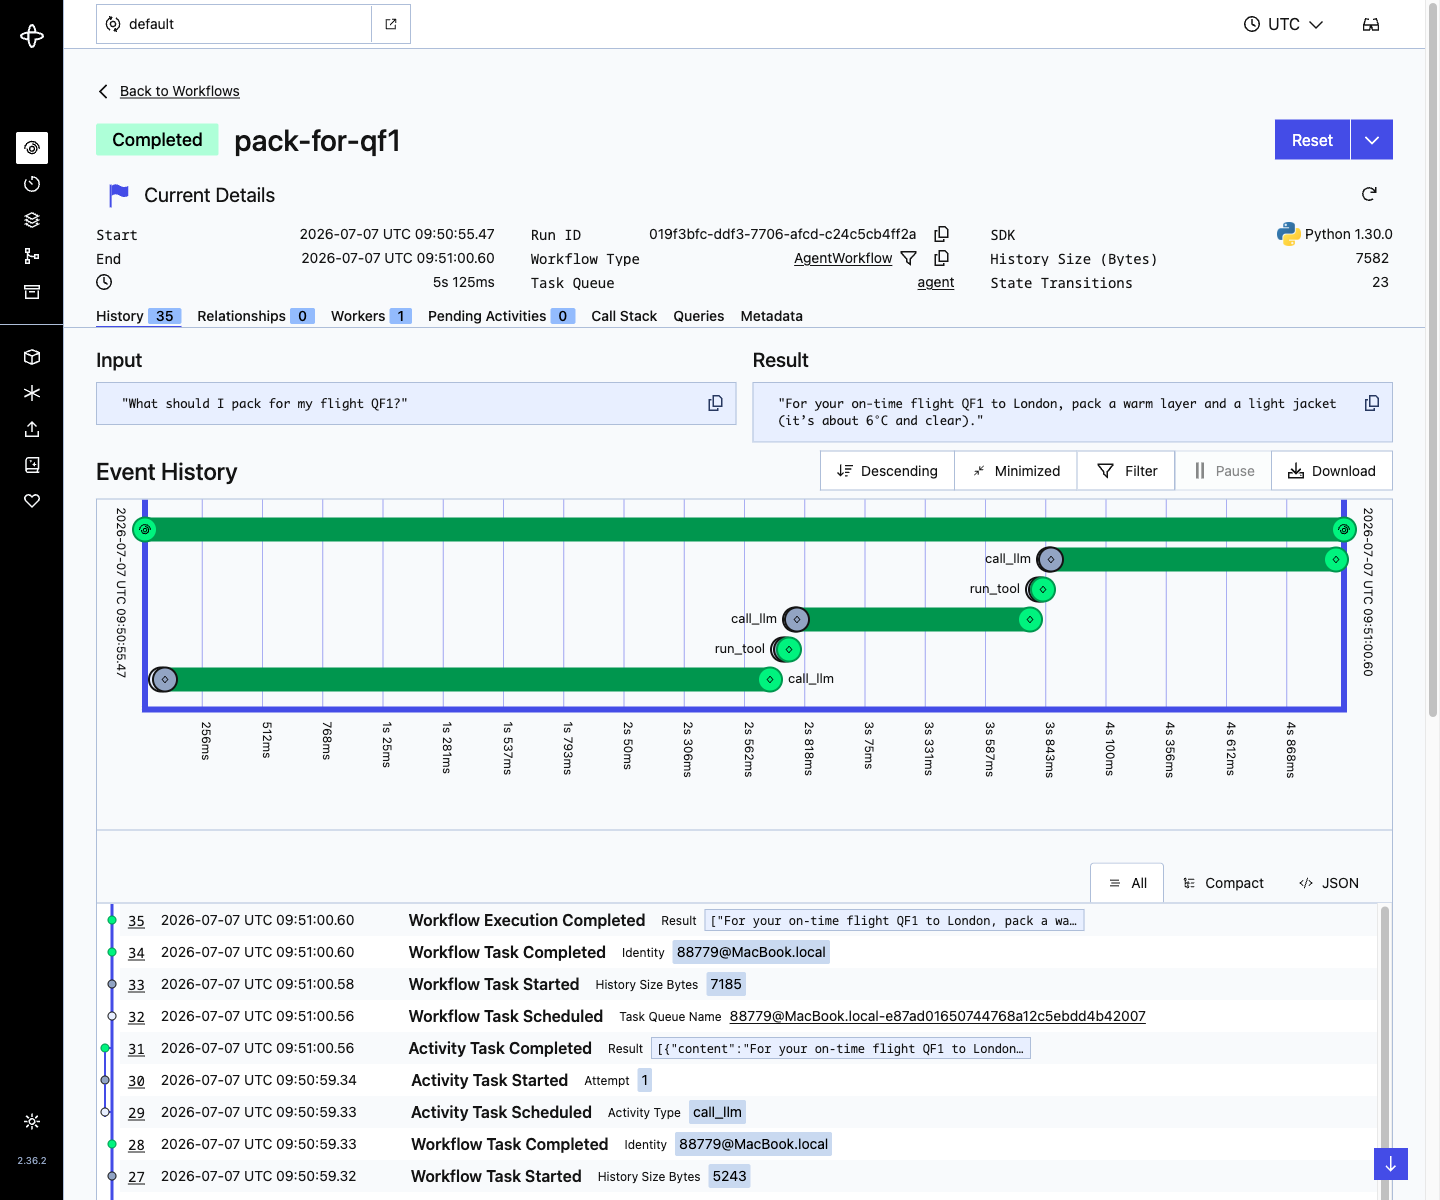Expand the Reset button dropdown arrow

pos(1372,140)
